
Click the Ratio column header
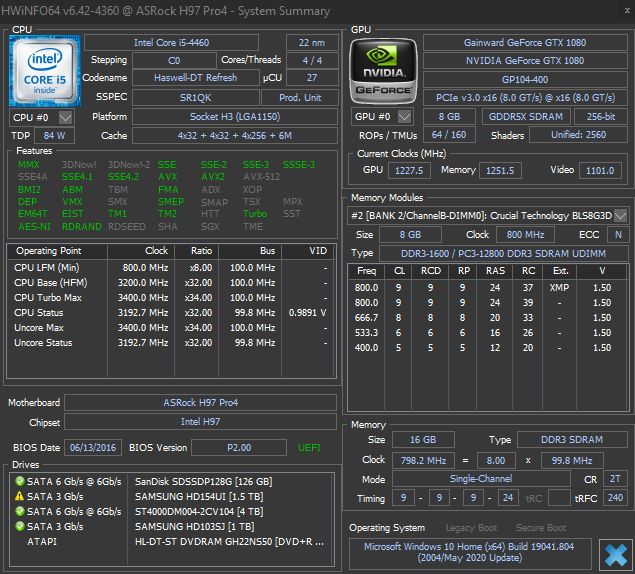tap(196, 251)
